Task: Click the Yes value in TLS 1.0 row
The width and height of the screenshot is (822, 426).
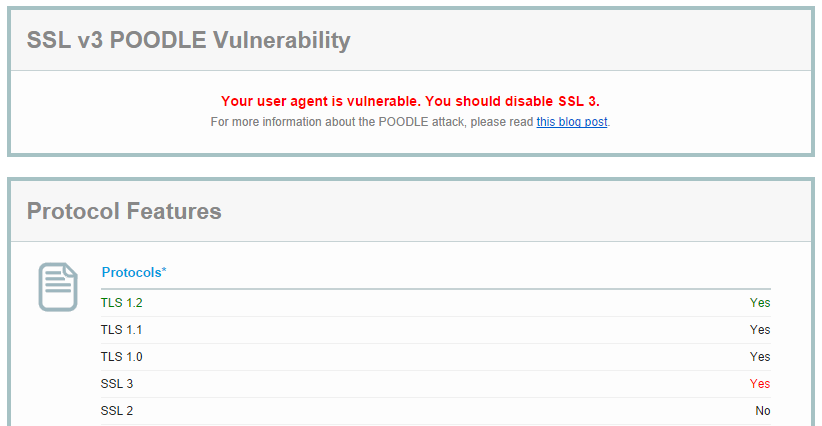Action: 760,357
